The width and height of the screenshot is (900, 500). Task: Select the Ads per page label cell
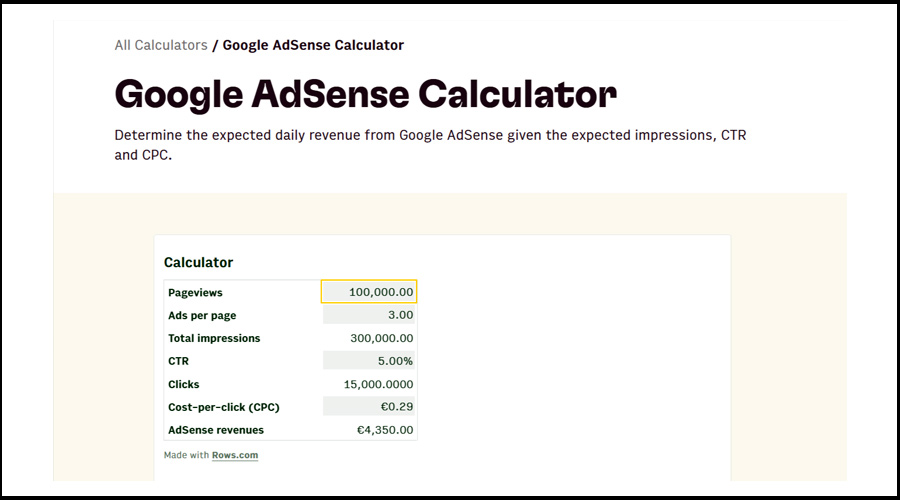point(202,316)
